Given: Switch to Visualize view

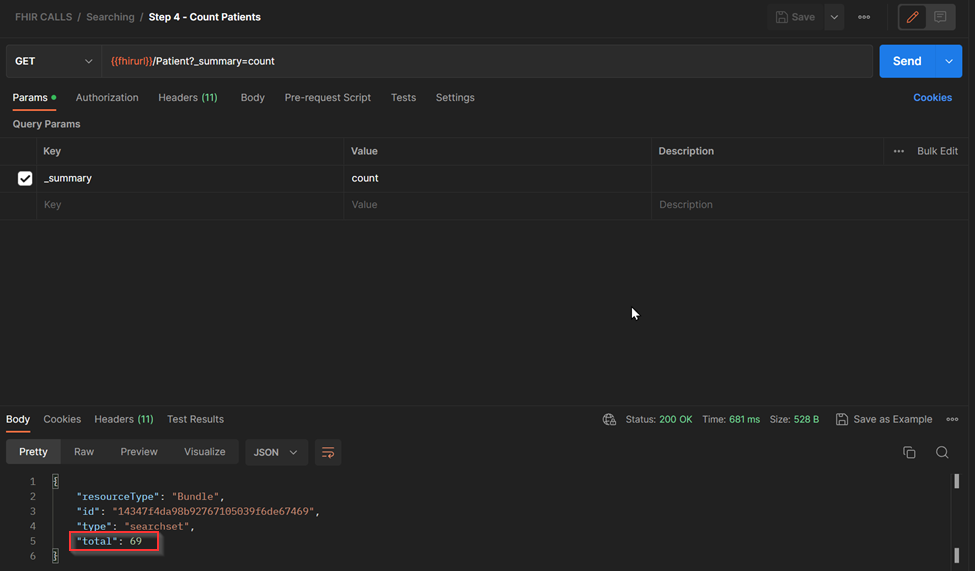Looking at the screenshot, I should [205, 452].
